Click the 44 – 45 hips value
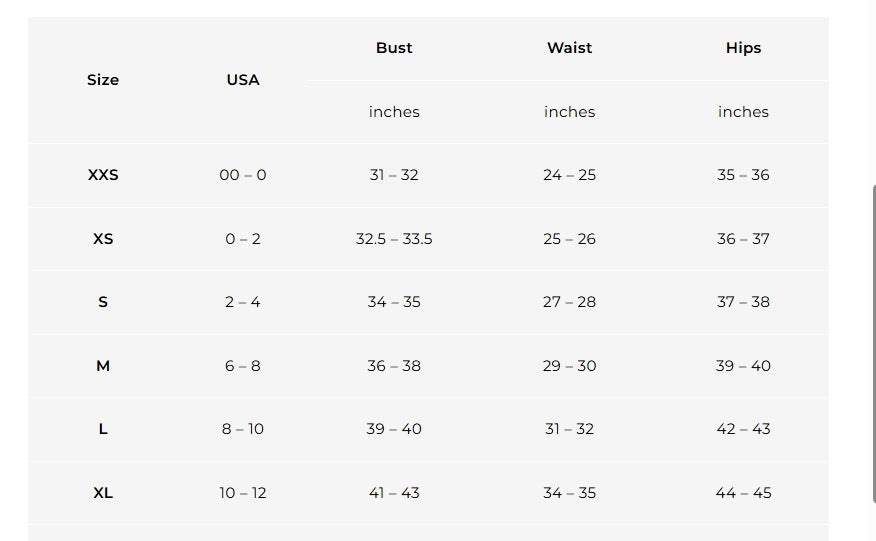Image resolution: width=876 pixels, height=541 pixels. pos(743,493)
